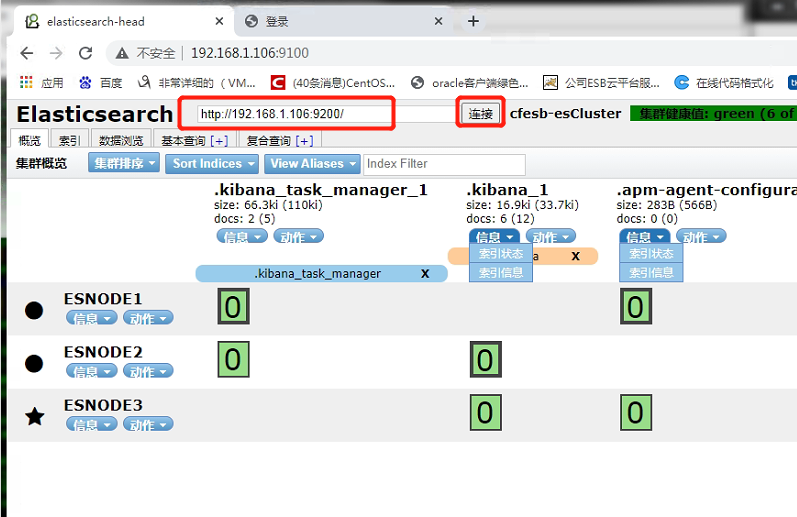Click ESNODE2 shard 0 of .kibana_1
Screen dimensions: 797x517
pyautogui.click(x=485, y=359)
